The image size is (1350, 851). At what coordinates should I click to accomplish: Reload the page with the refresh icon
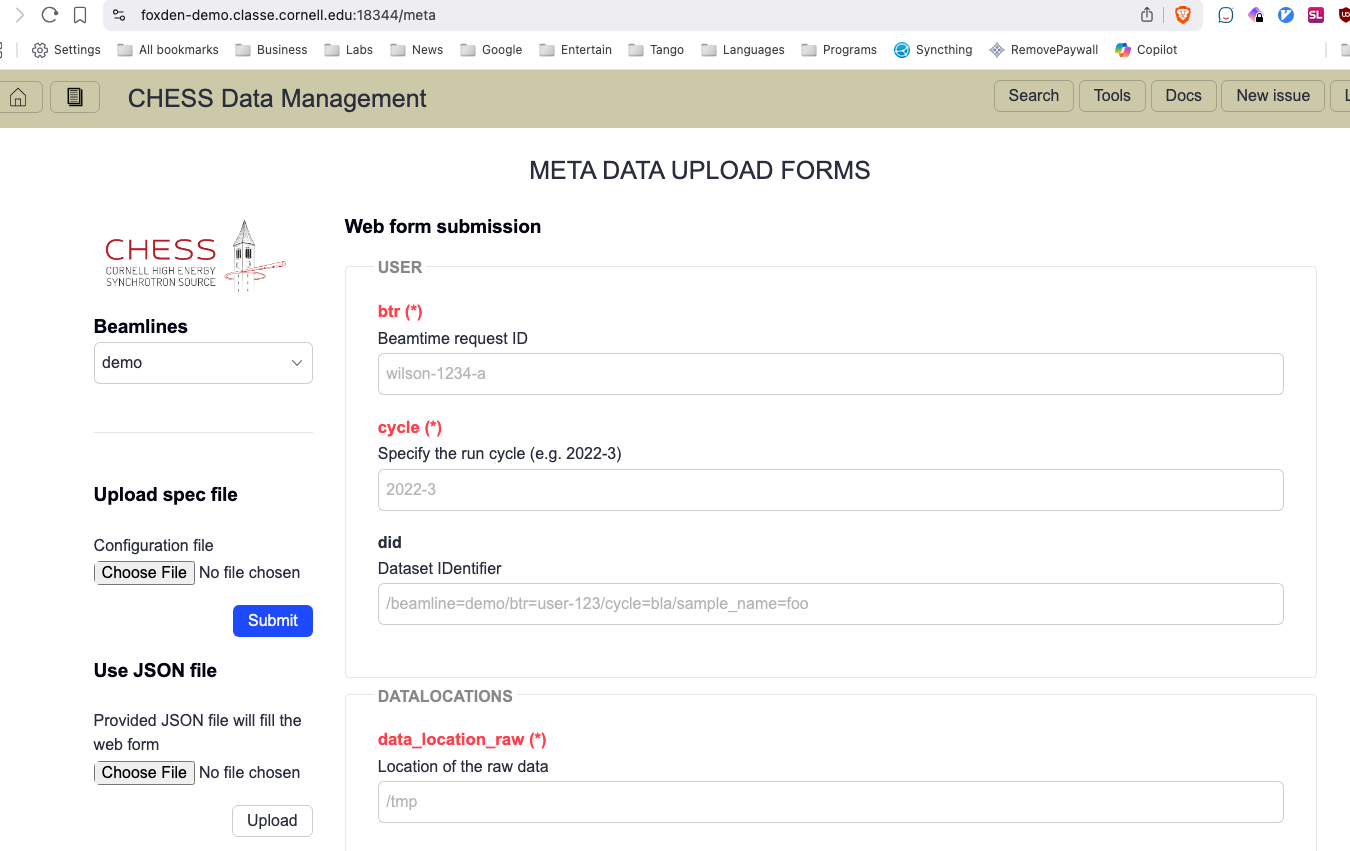50,15
